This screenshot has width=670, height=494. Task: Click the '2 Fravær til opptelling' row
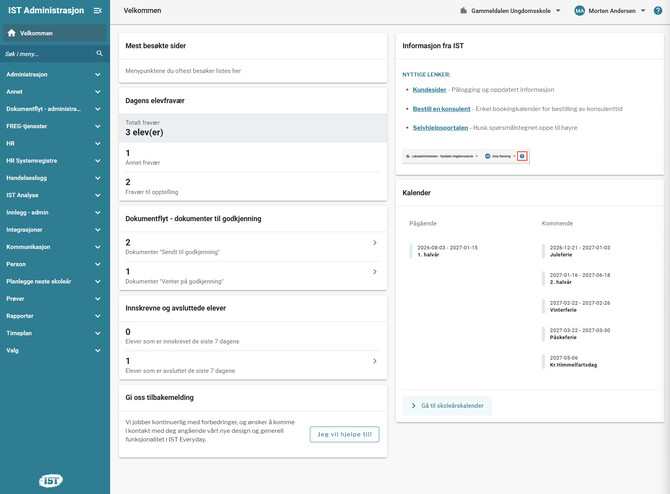253,187
